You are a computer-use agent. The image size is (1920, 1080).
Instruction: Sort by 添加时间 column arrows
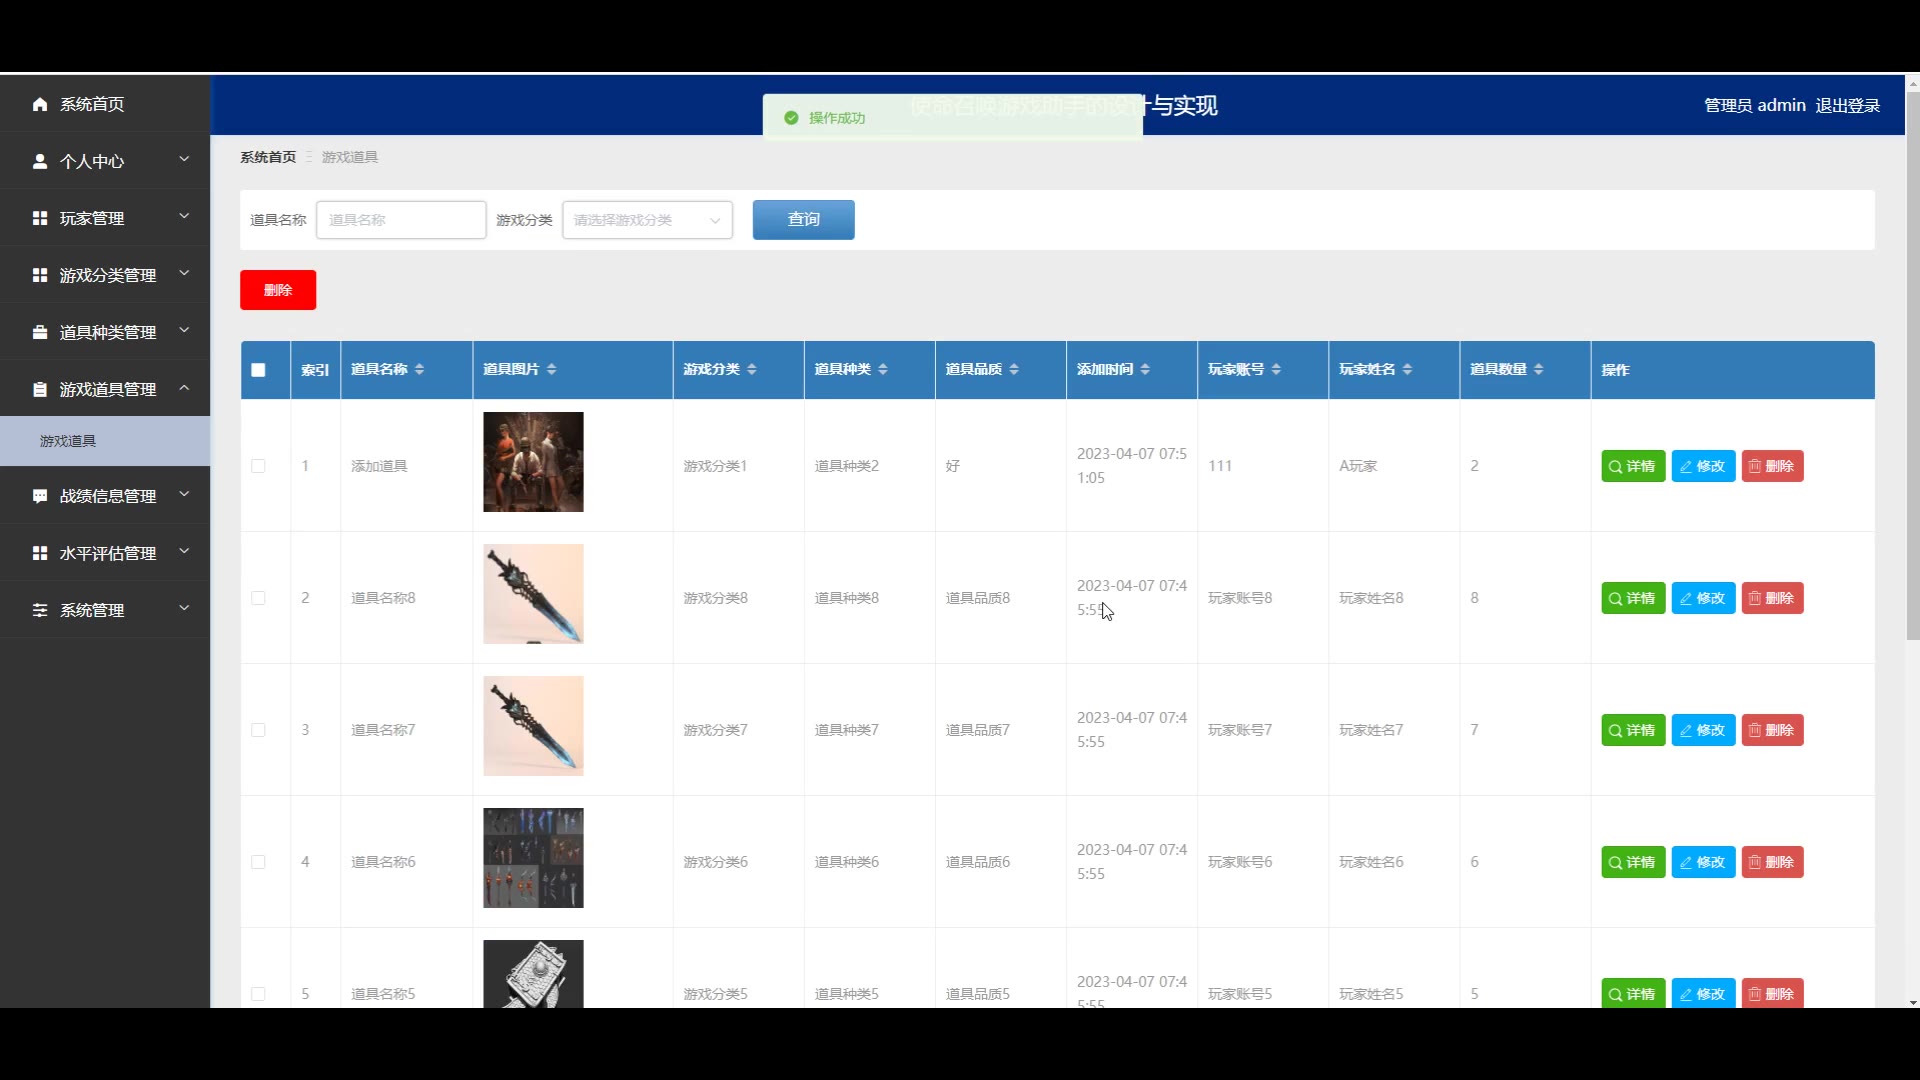(1144, 370)
